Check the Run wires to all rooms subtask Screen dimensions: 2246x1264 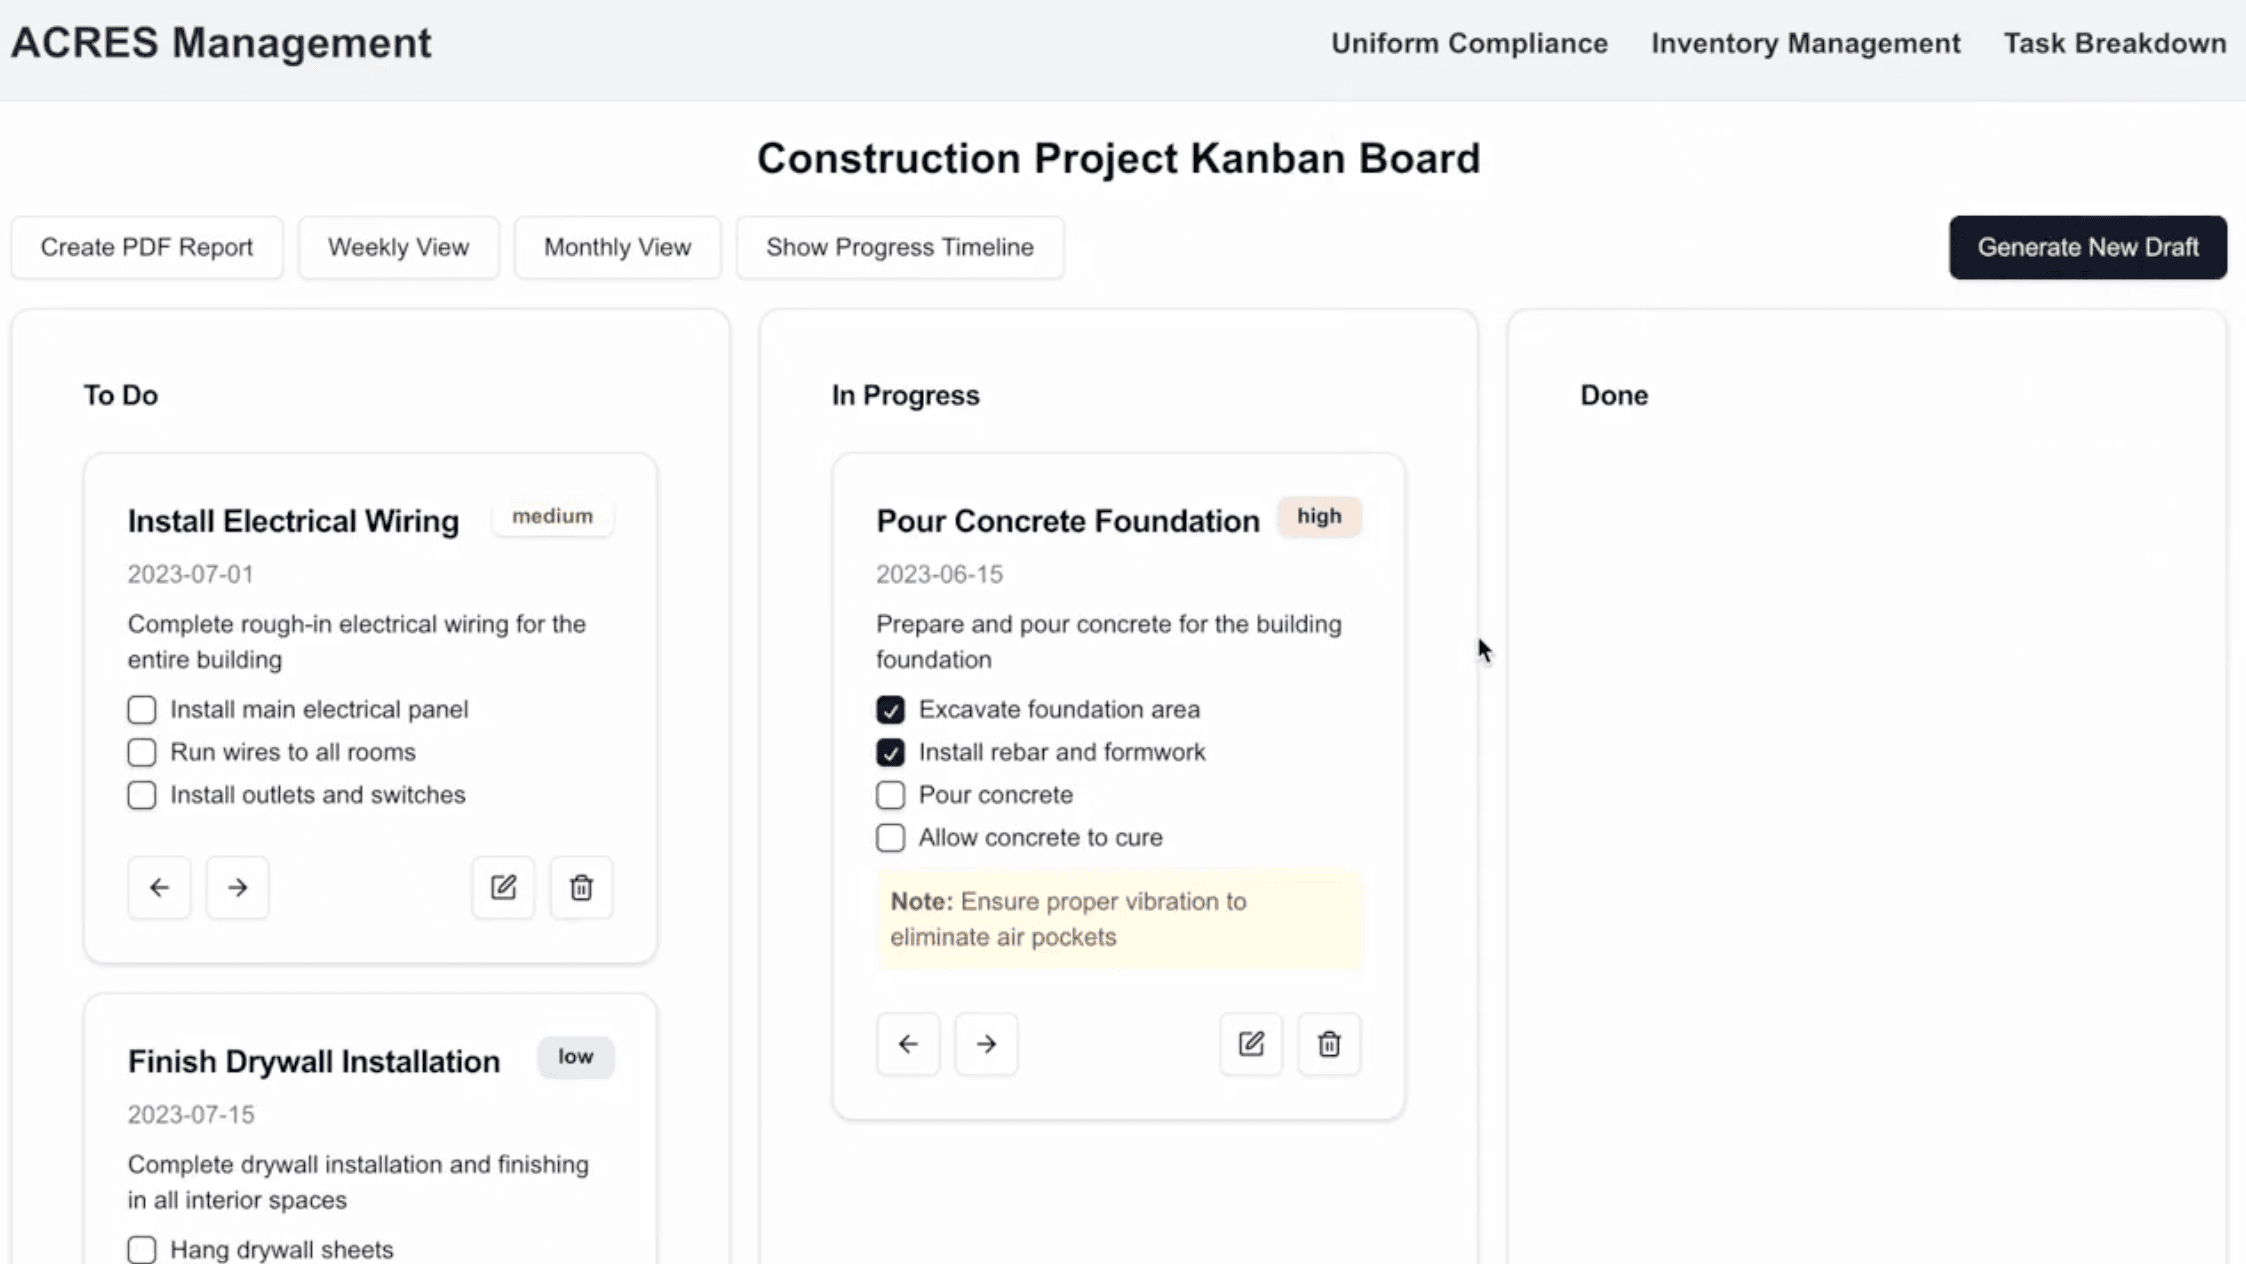141,752
